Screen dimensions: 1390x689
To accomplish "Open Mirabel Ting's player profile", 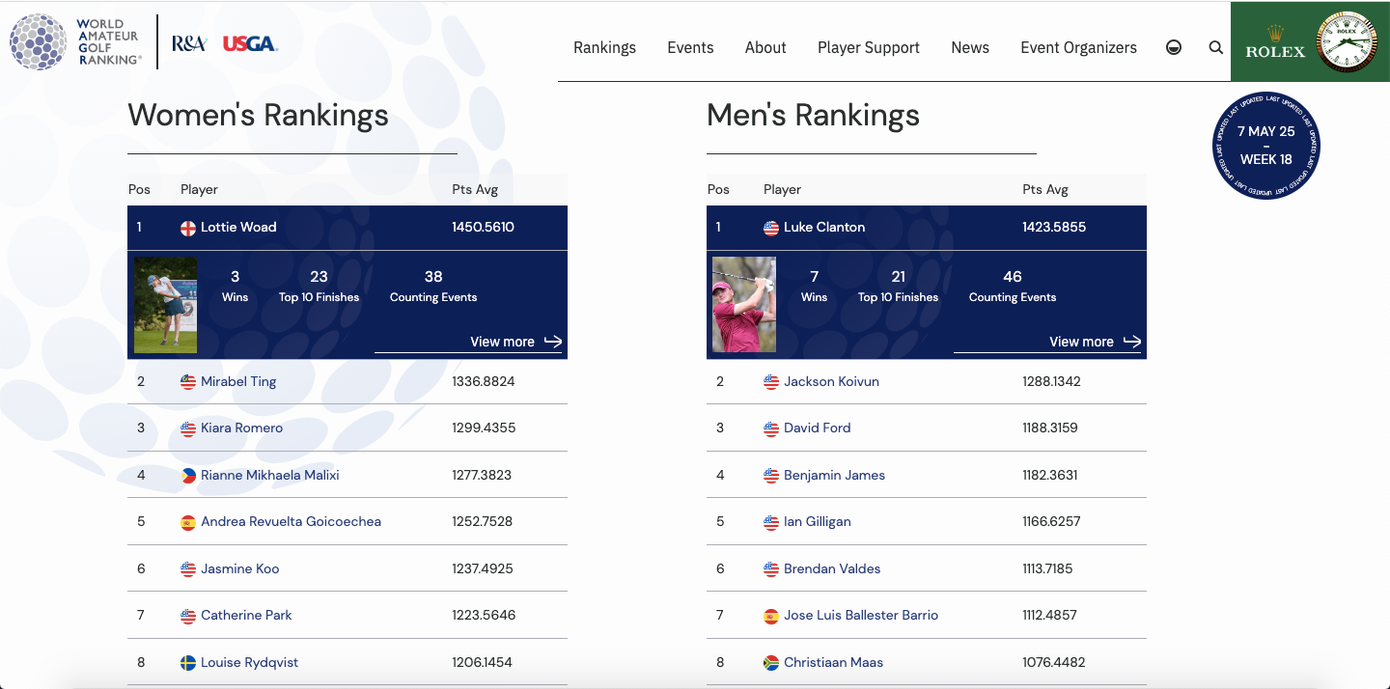I will (x=238, y=382).
